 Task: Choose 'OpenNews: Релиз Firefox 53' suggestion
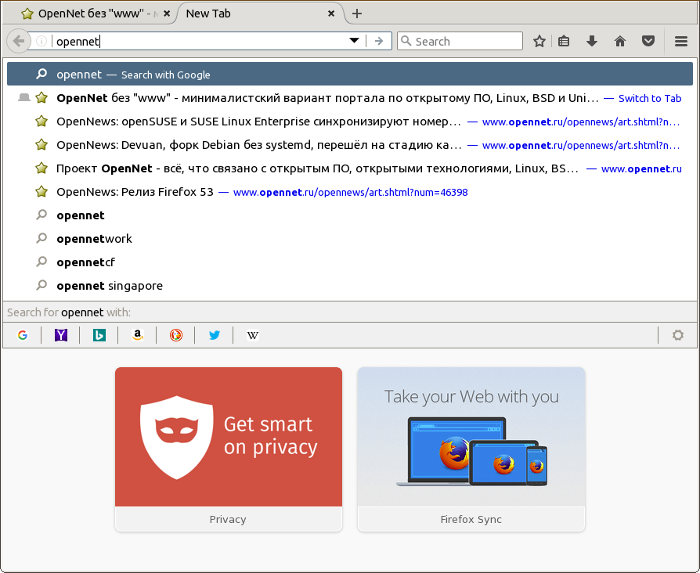(134, 192)
